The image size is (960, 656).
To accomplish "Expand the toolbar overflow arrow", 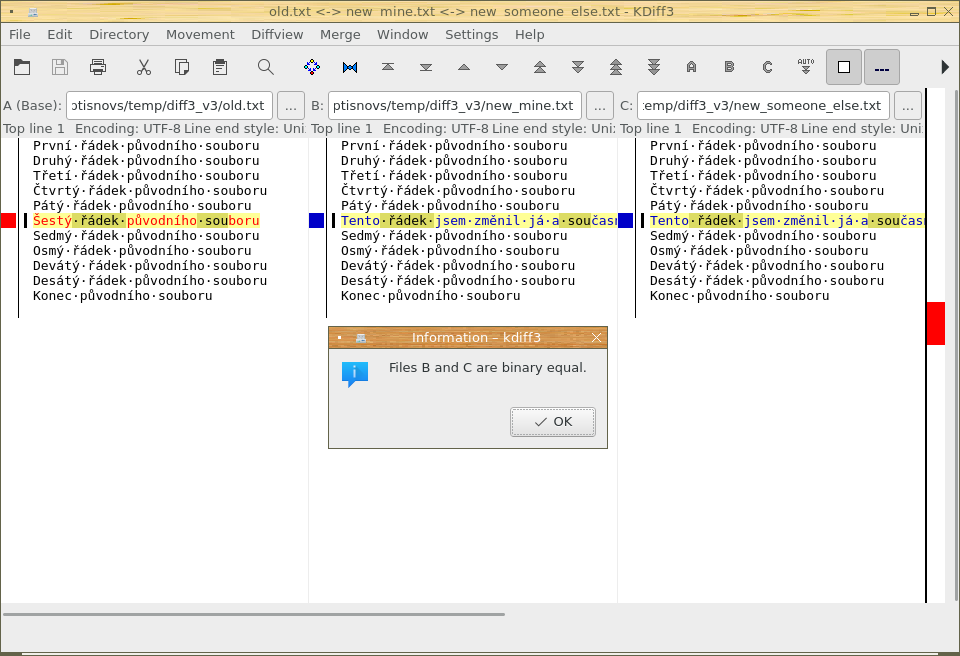I will (x=945, y=67).
